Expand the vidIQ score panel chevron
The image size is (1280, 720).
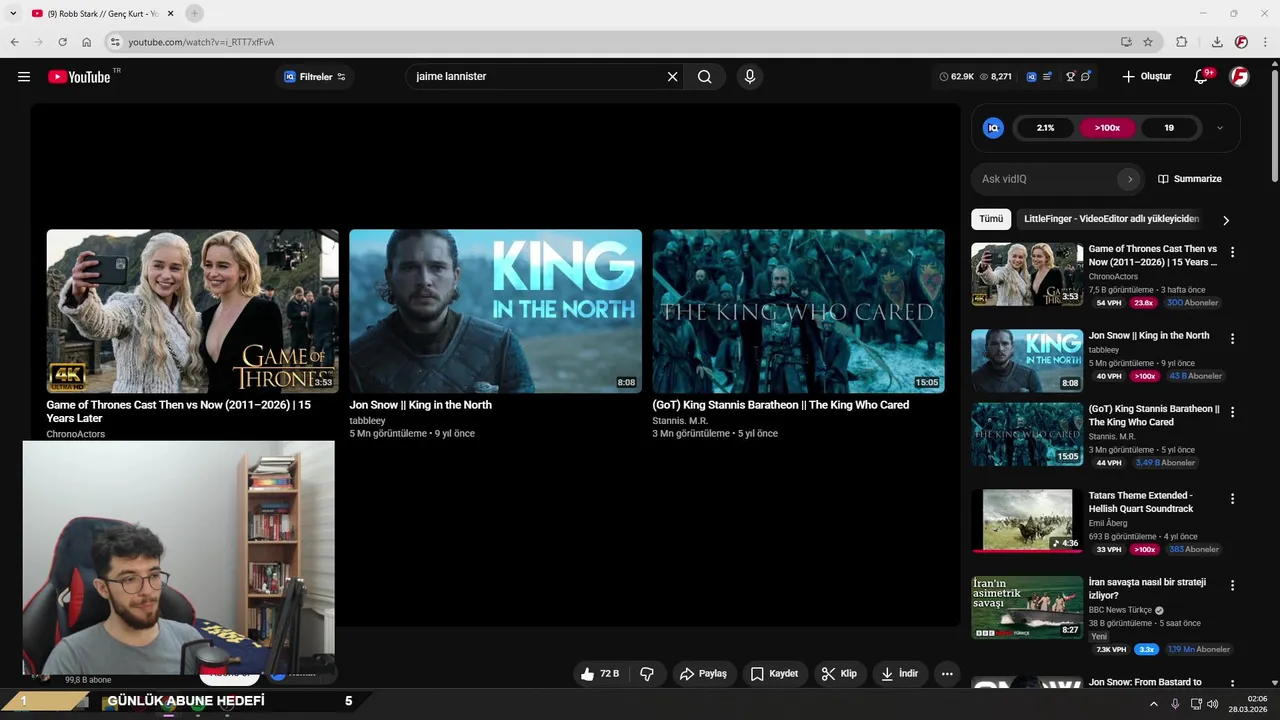pos(1220,128)
